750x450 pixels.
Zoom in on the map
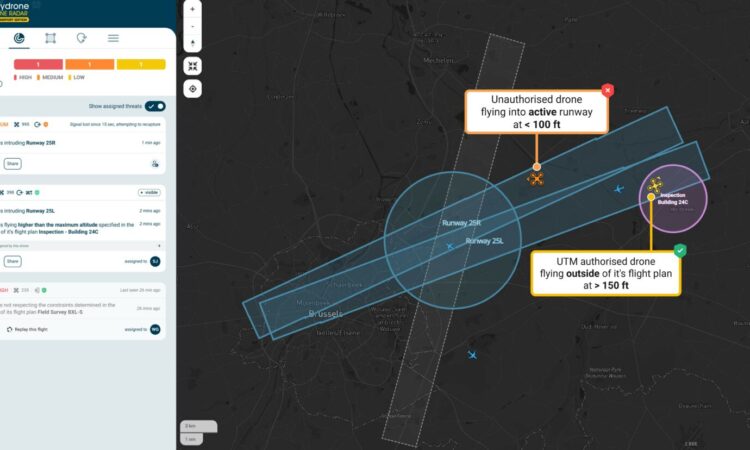(192, 8)
